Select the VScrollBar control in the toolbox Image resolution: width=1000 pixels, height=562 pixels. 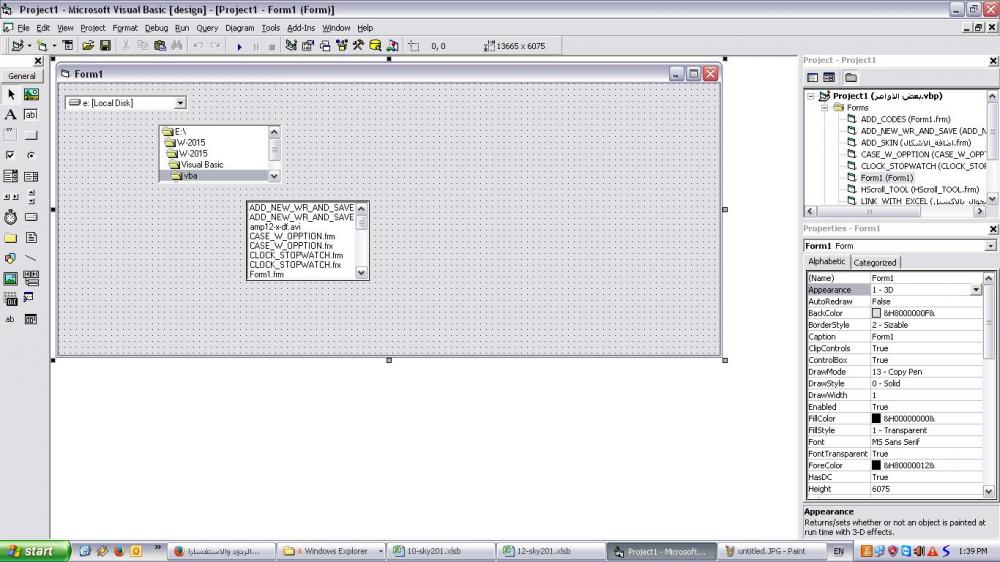coord(31,196)
